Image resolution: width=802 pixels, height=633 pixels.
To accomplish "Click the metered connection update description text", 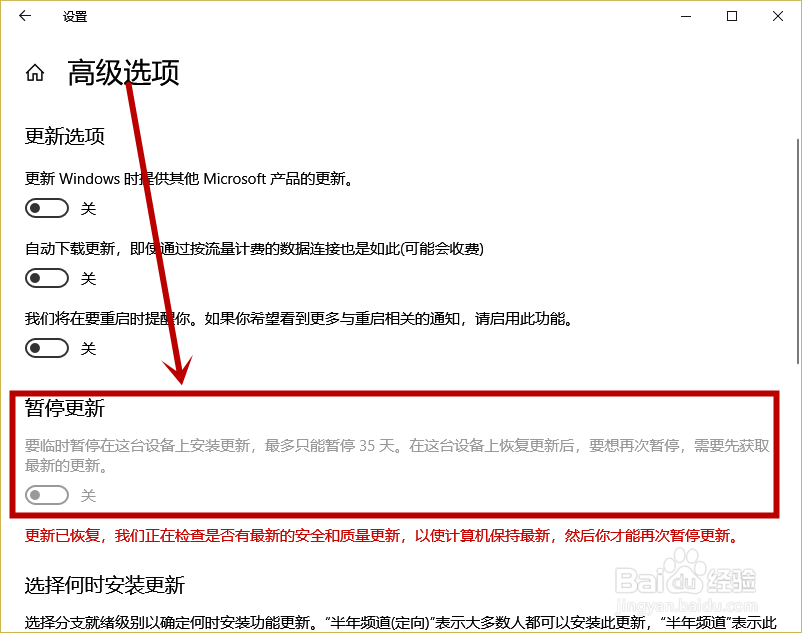I will pos(253,248).
